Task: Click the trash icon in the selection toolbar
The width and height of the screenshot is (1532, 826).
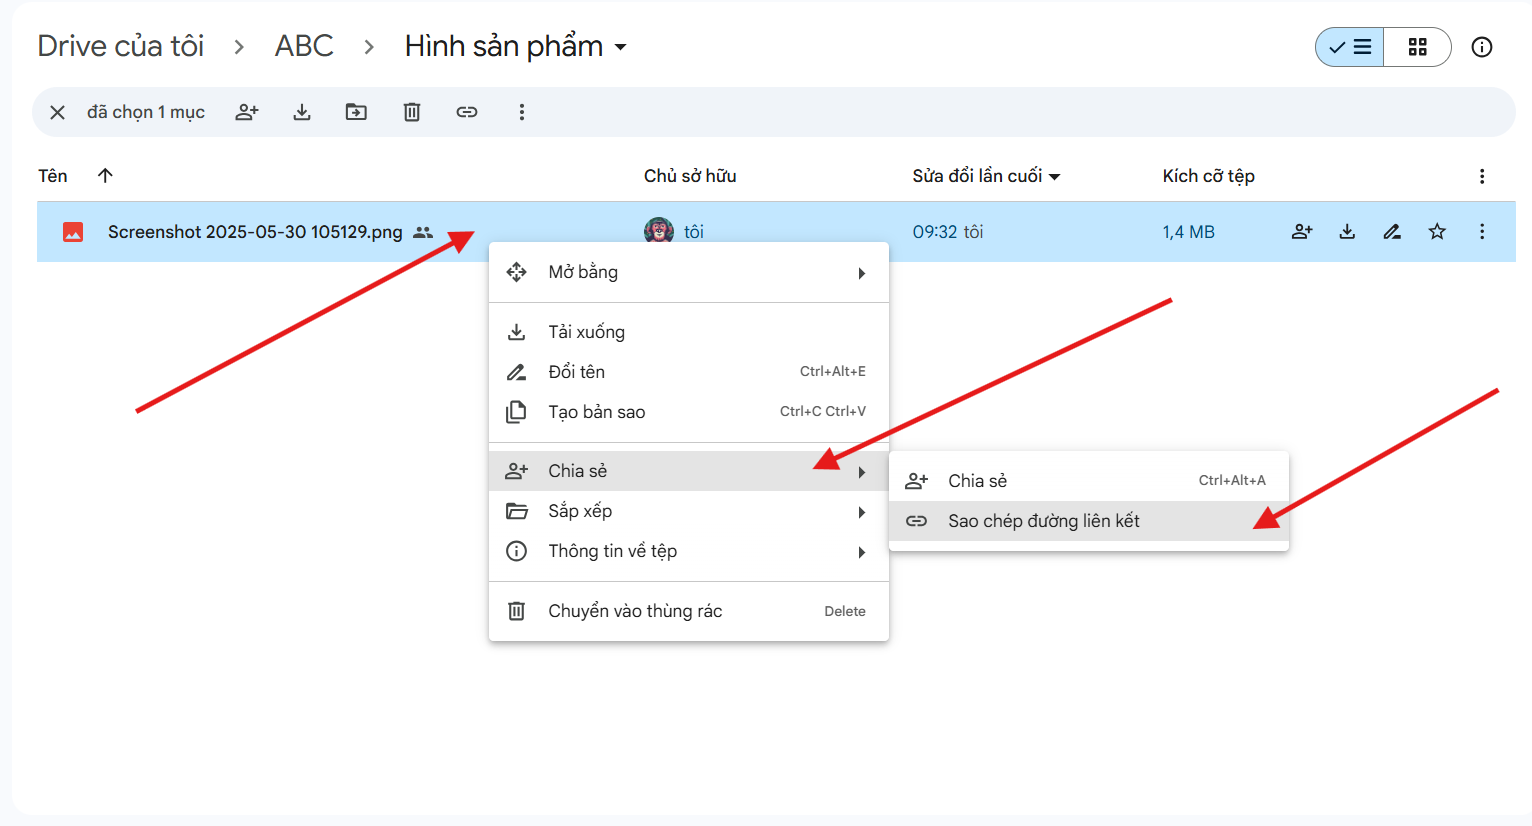Action: 412,112
